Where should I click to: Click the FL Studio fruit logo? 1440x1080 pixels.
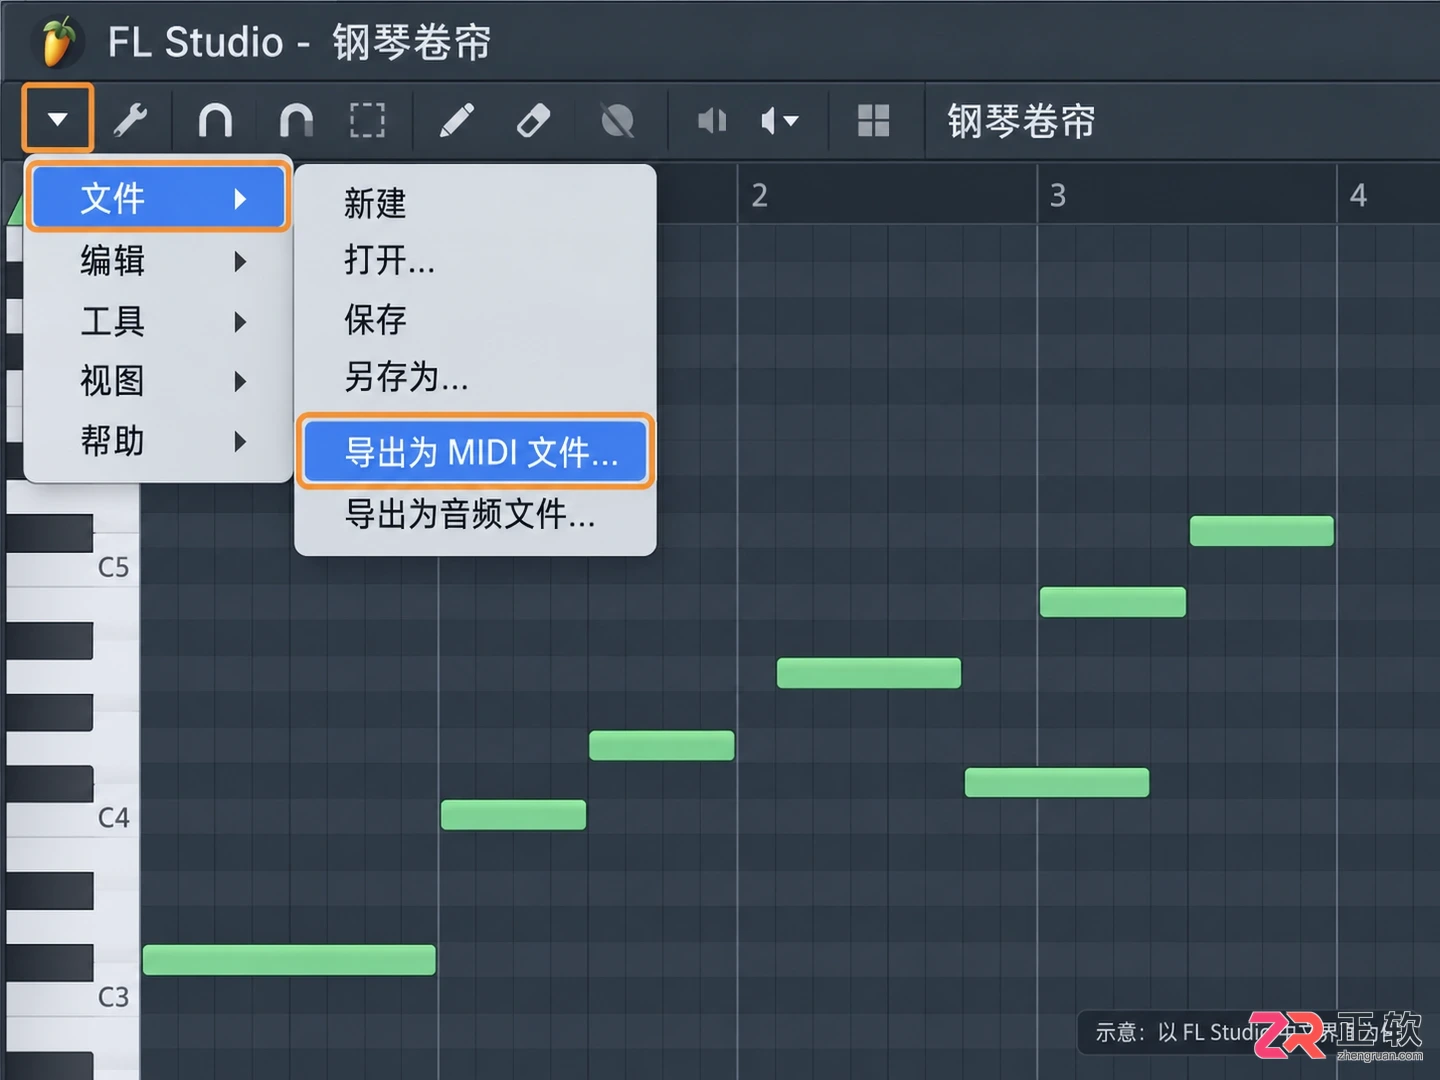59,42
